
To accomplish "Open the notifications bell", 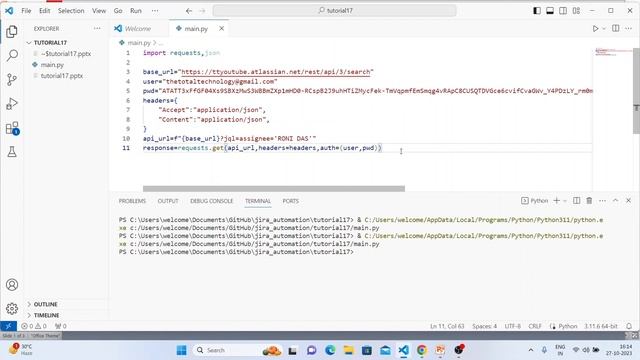I will point(629,326).
